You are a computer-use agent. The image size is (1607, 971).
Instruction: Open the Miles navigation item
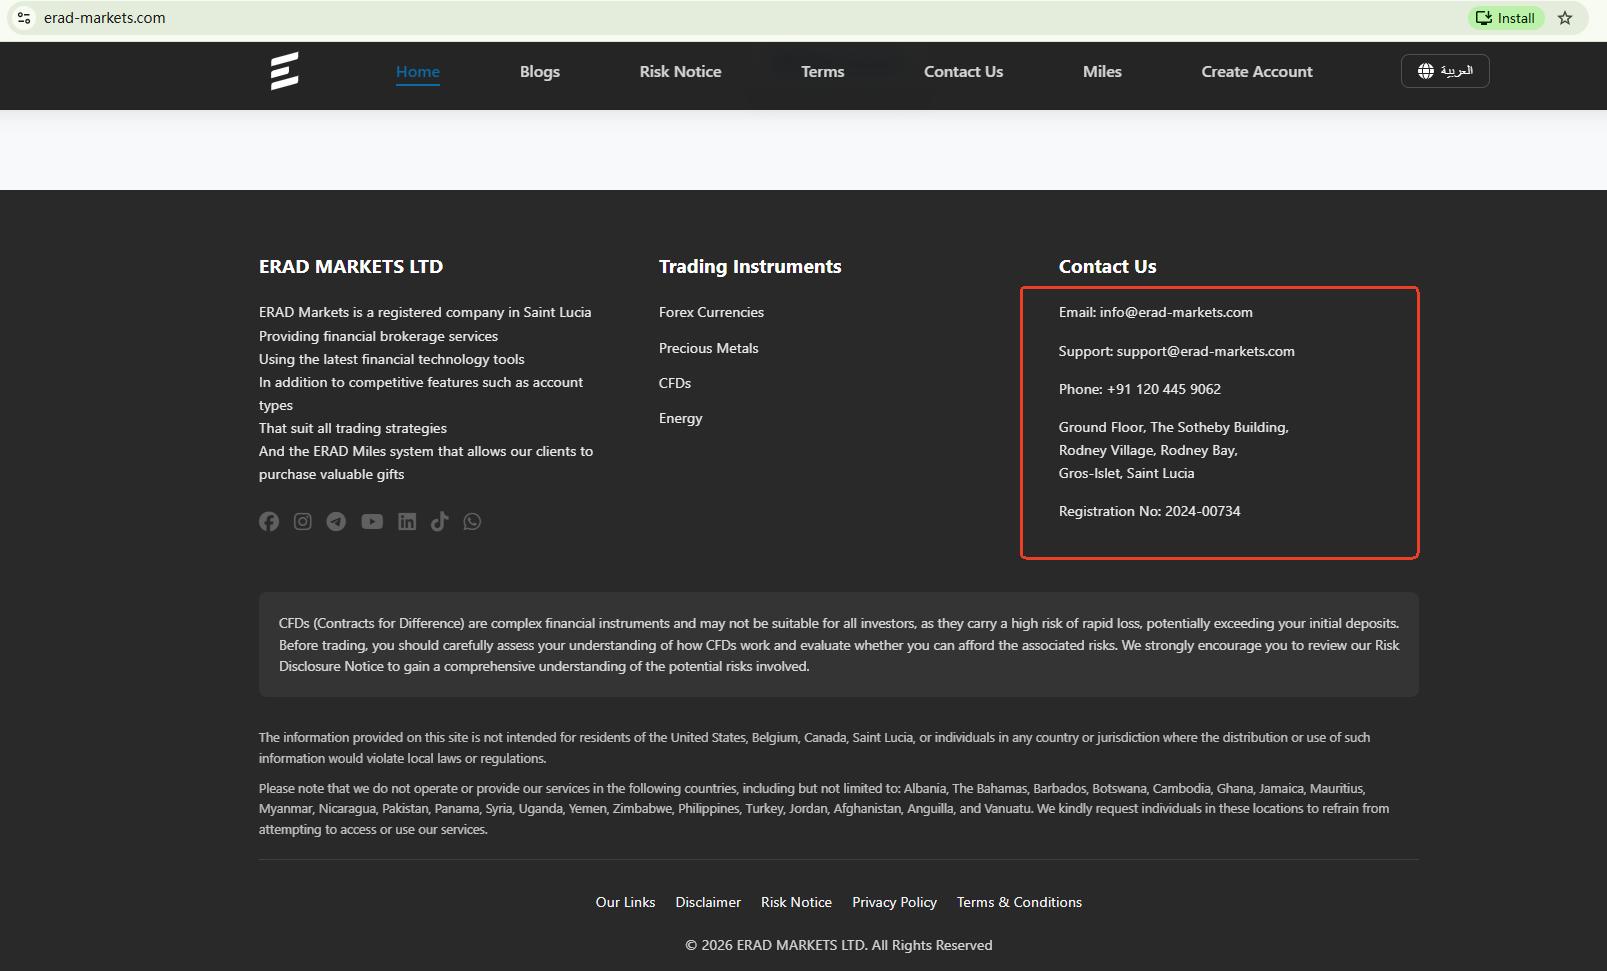[x=1101, y=71]
